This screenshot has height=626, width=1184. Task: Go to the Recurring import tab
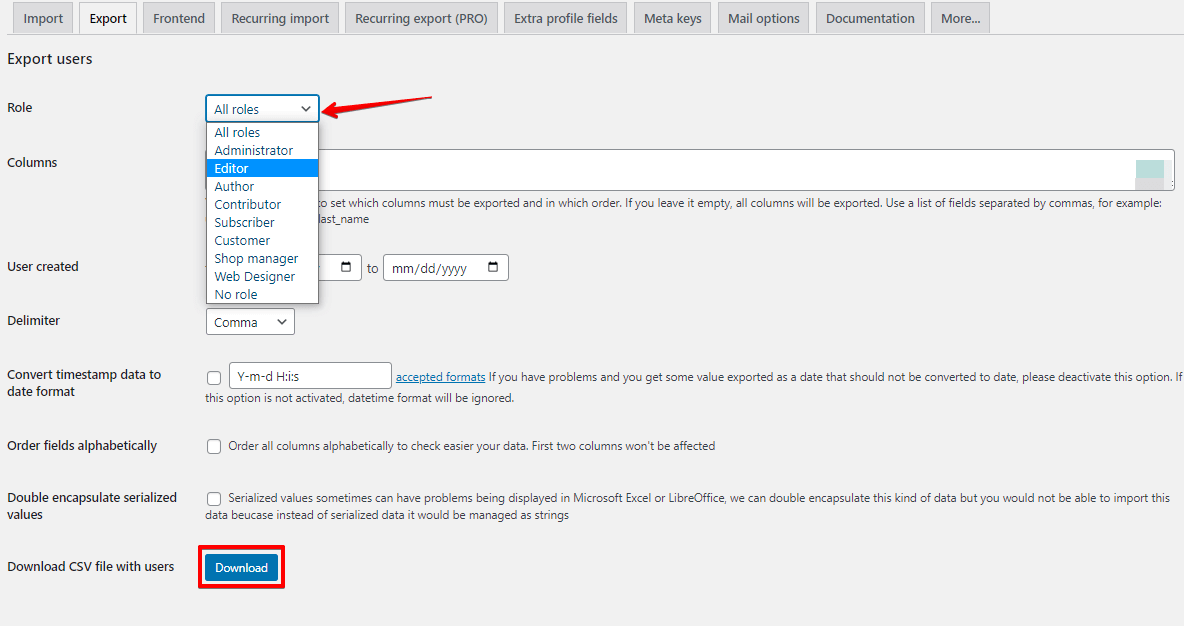(x=279, y=17)
